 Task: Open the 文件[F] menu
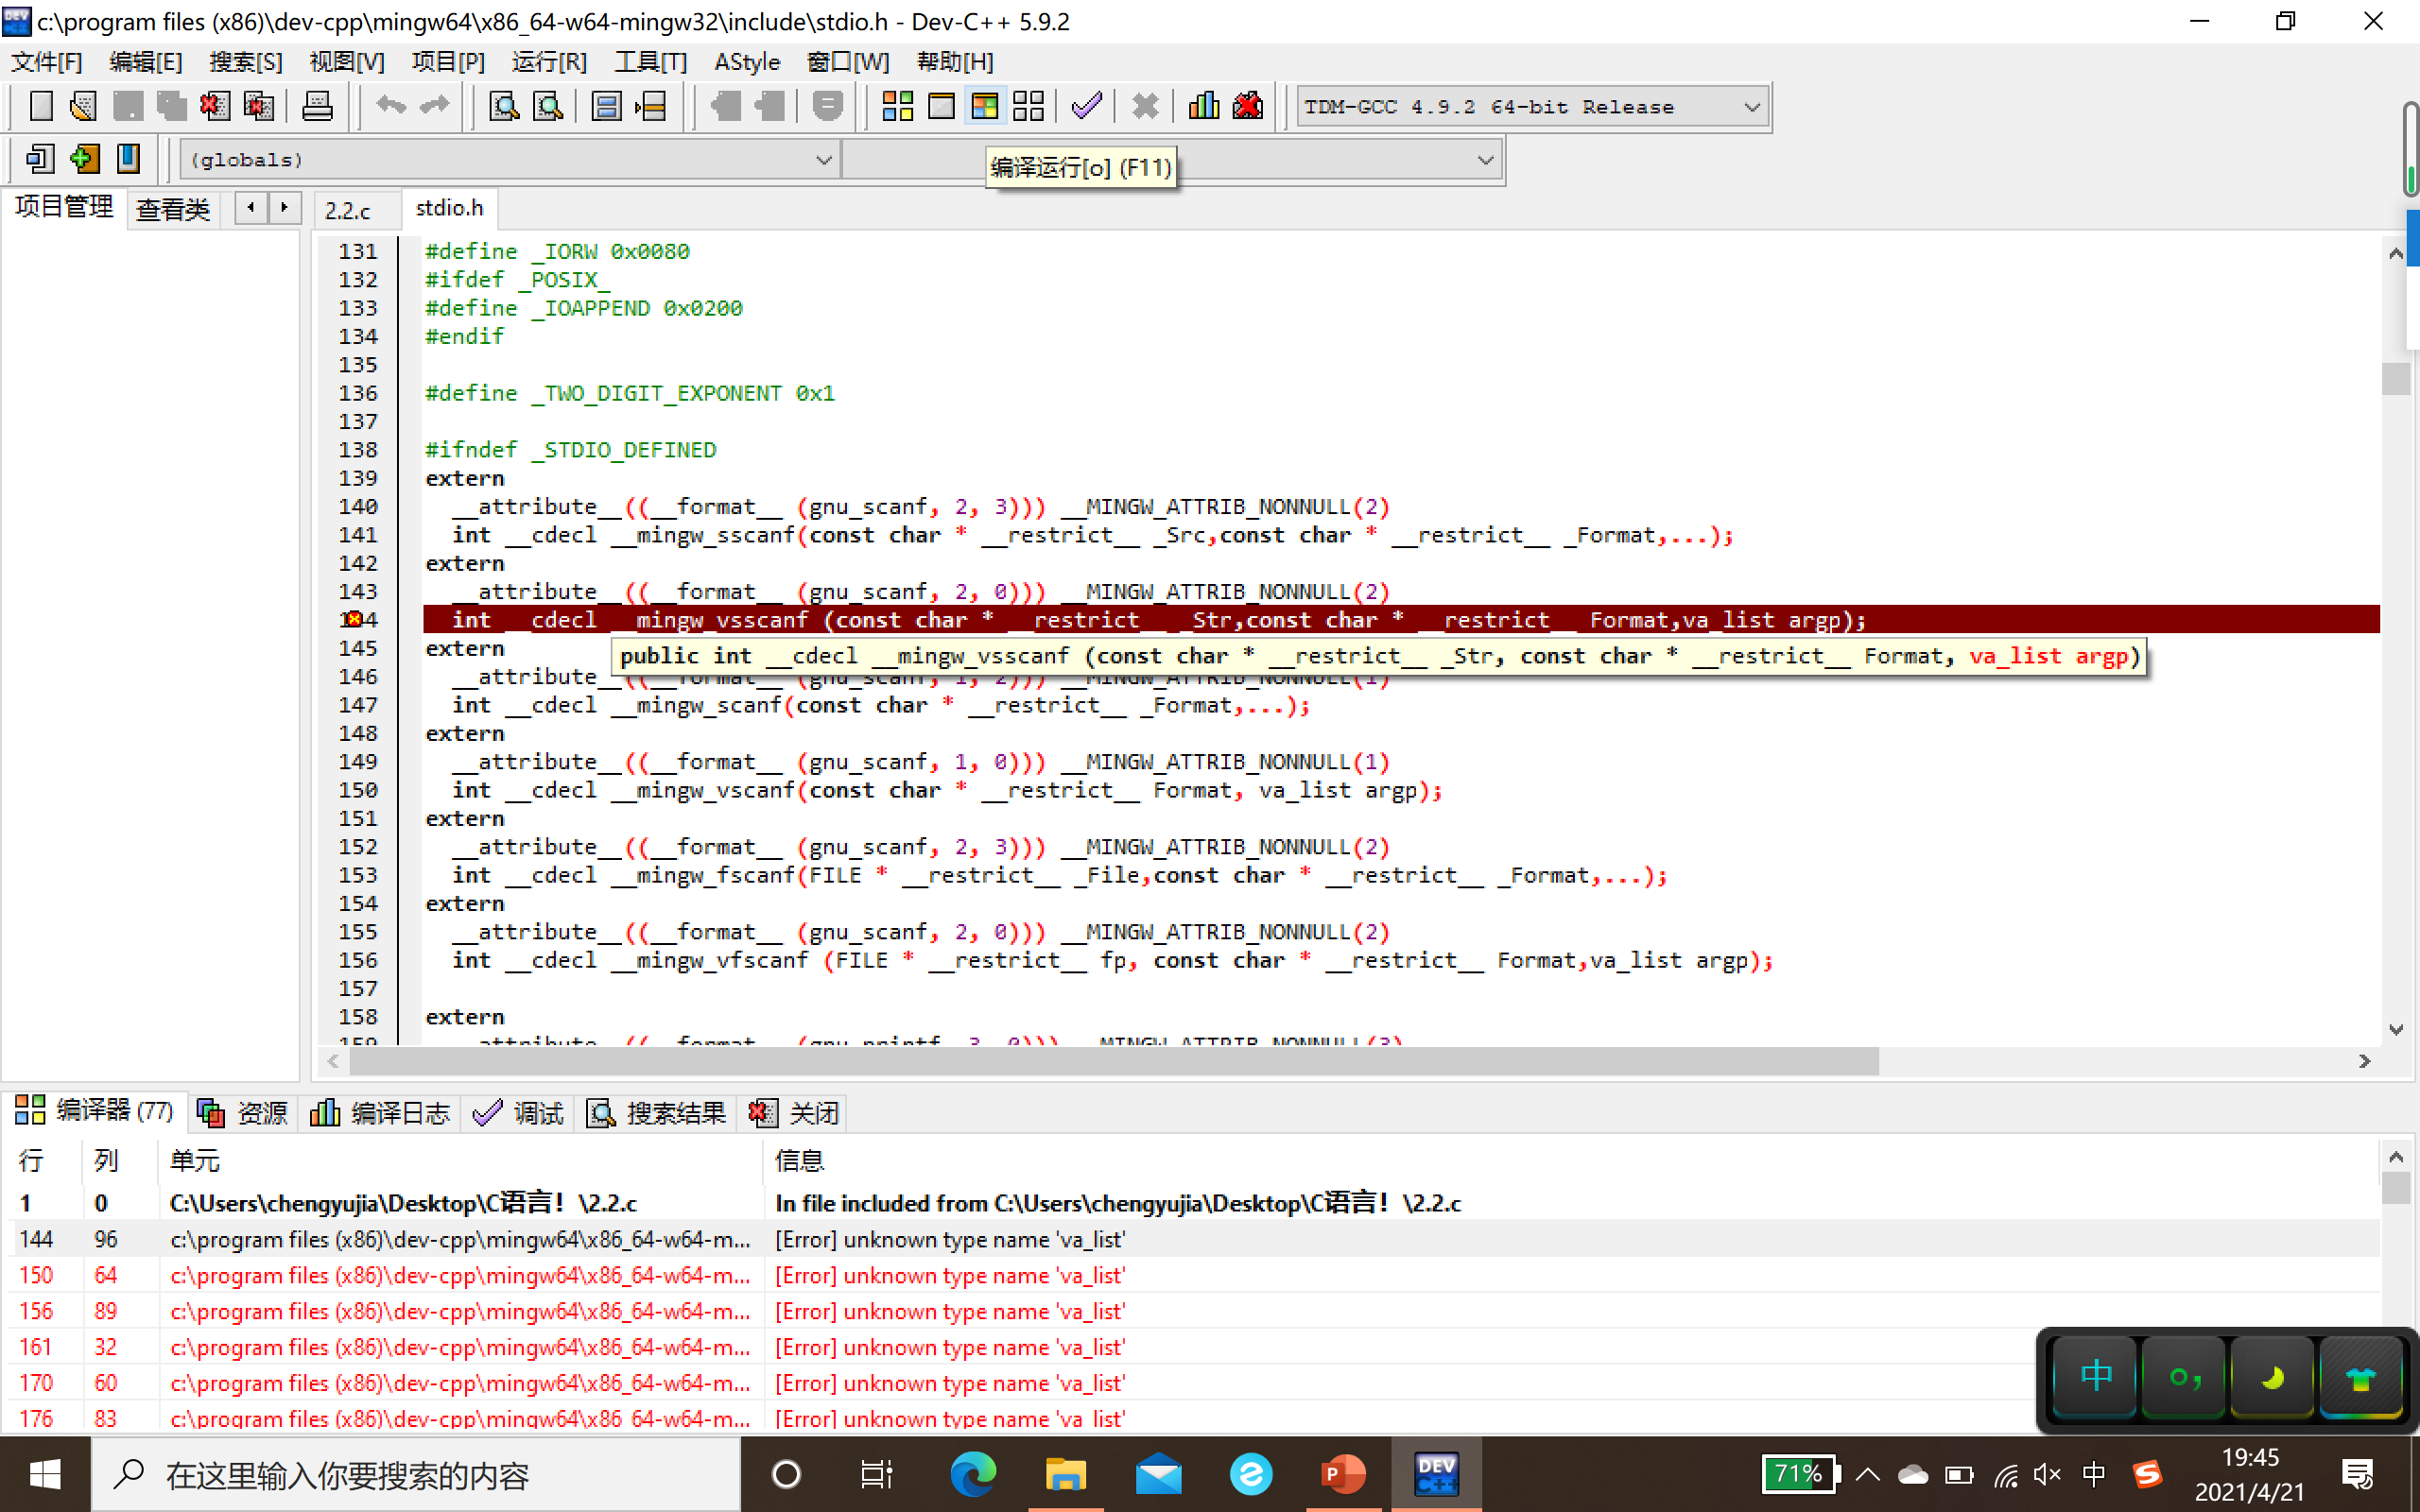point(46,62)
